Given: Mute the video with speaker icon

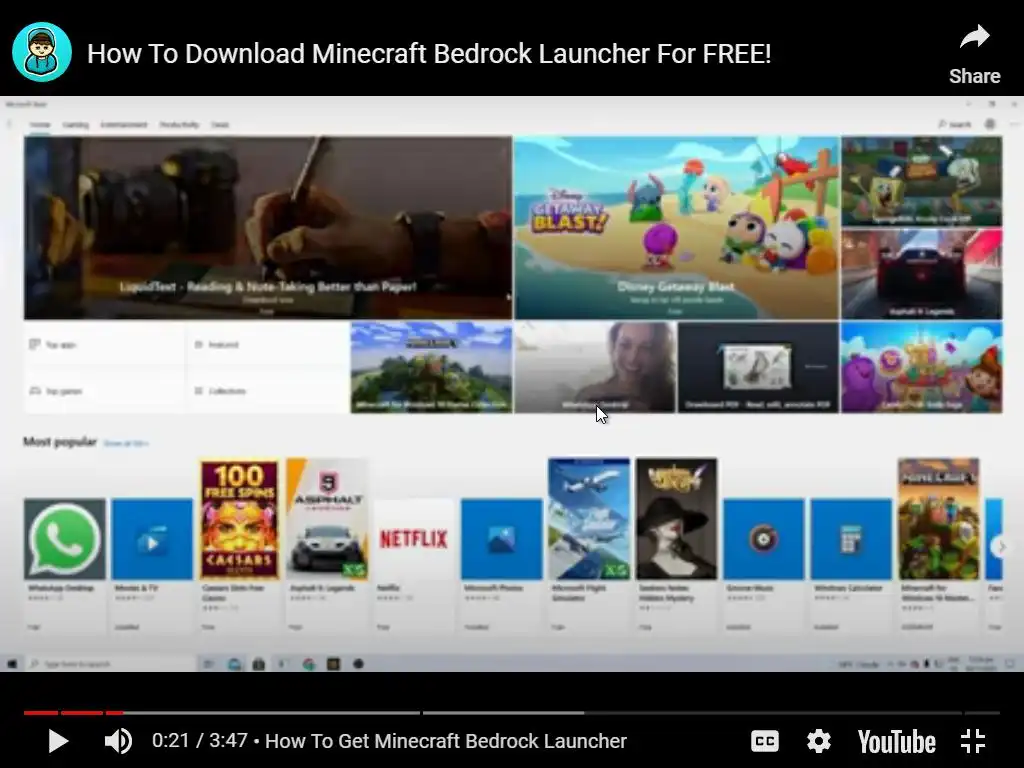Looking at the screenshot, I should tap(118, 741).
